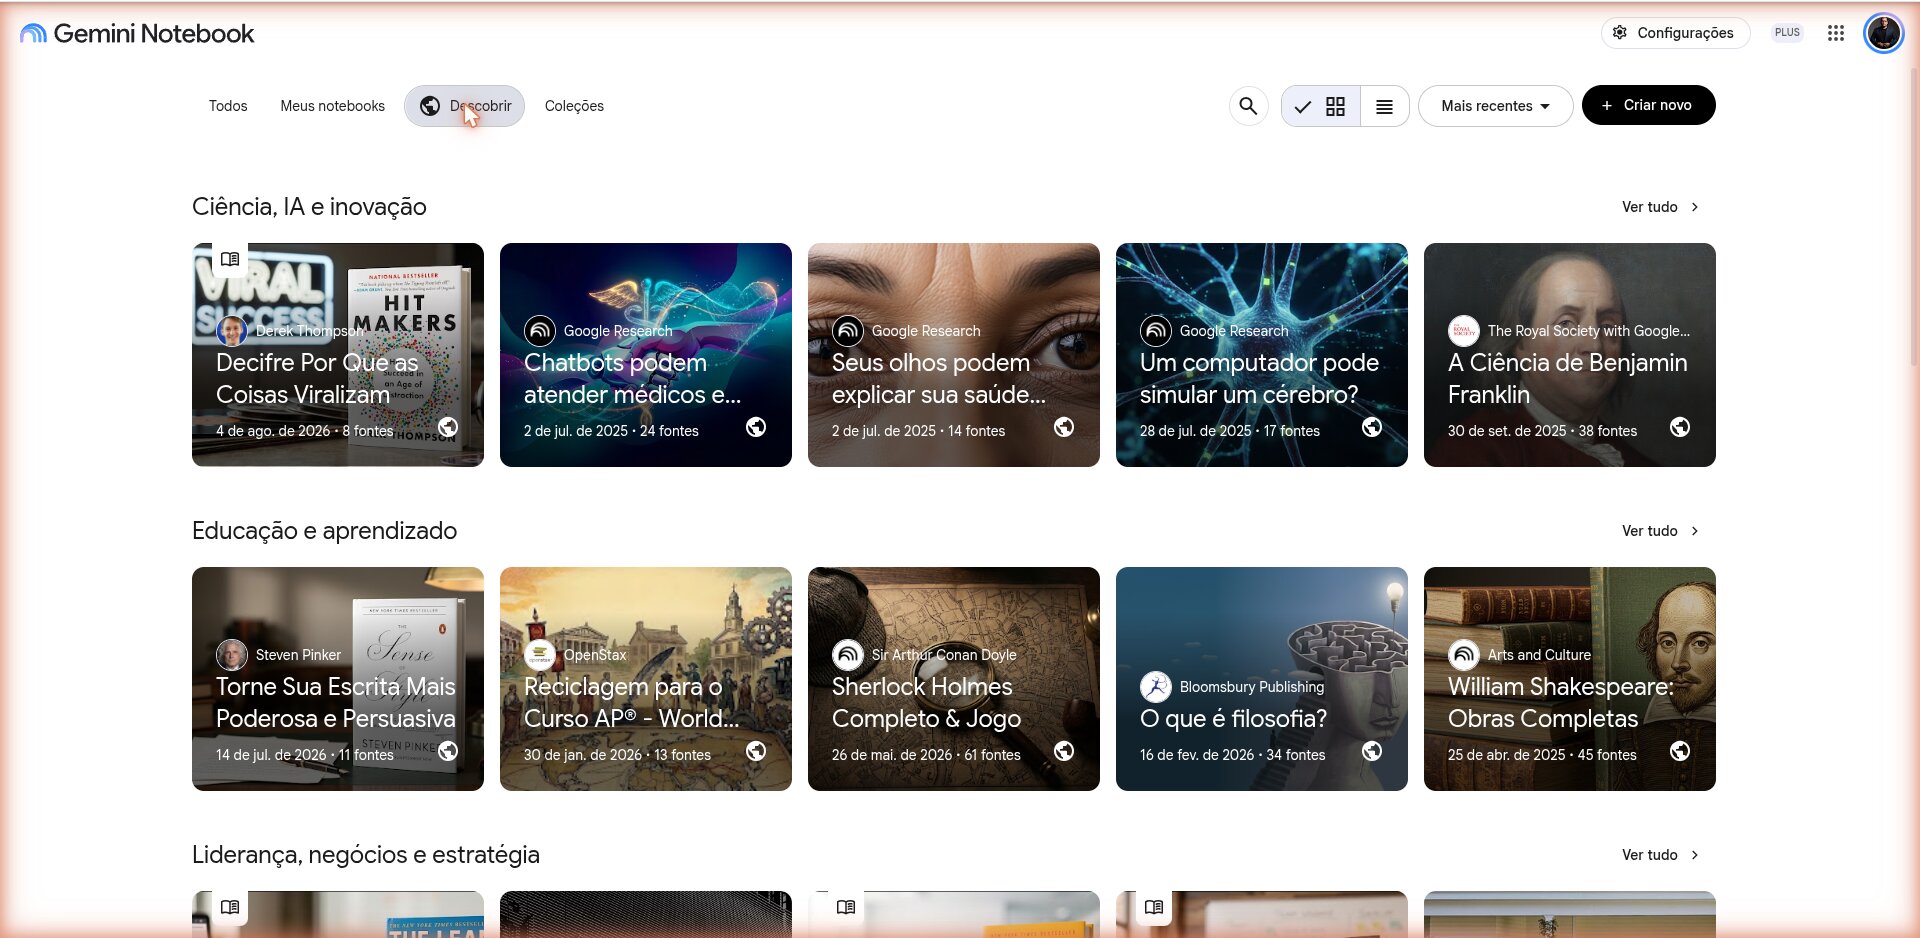Click the globe icon on O que é filosofia card
Viewport: 1920px width, 938px height.
point(1372,751)
